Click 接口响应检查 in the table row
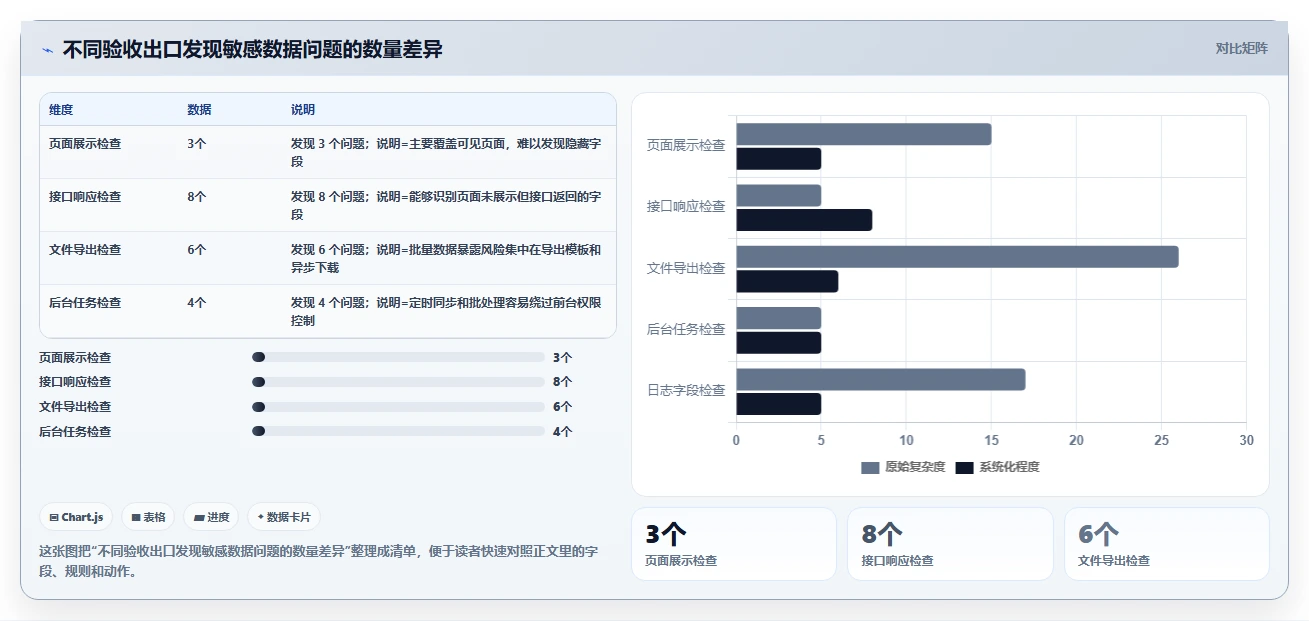Screen dimensions: 1309x621 [85, 196]
